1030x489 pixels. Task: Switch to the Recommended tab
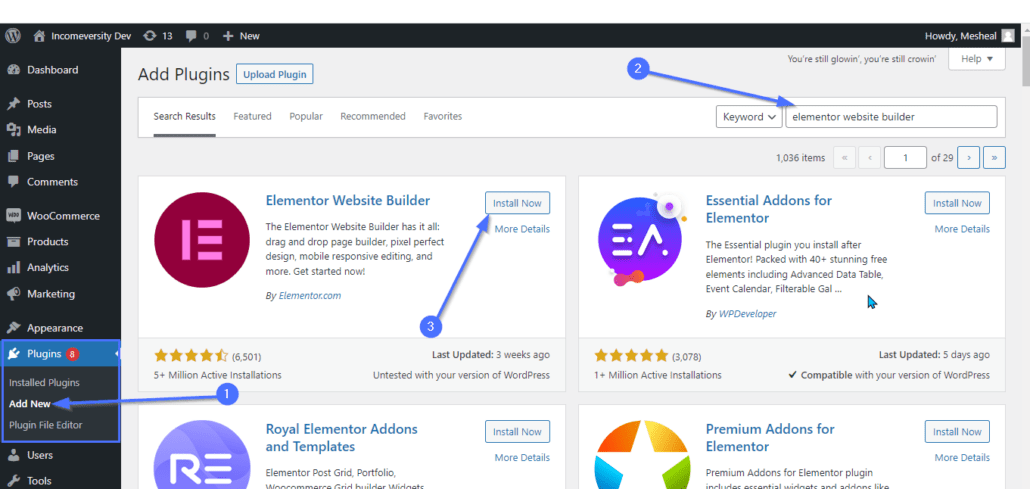(x=373, y=116)
